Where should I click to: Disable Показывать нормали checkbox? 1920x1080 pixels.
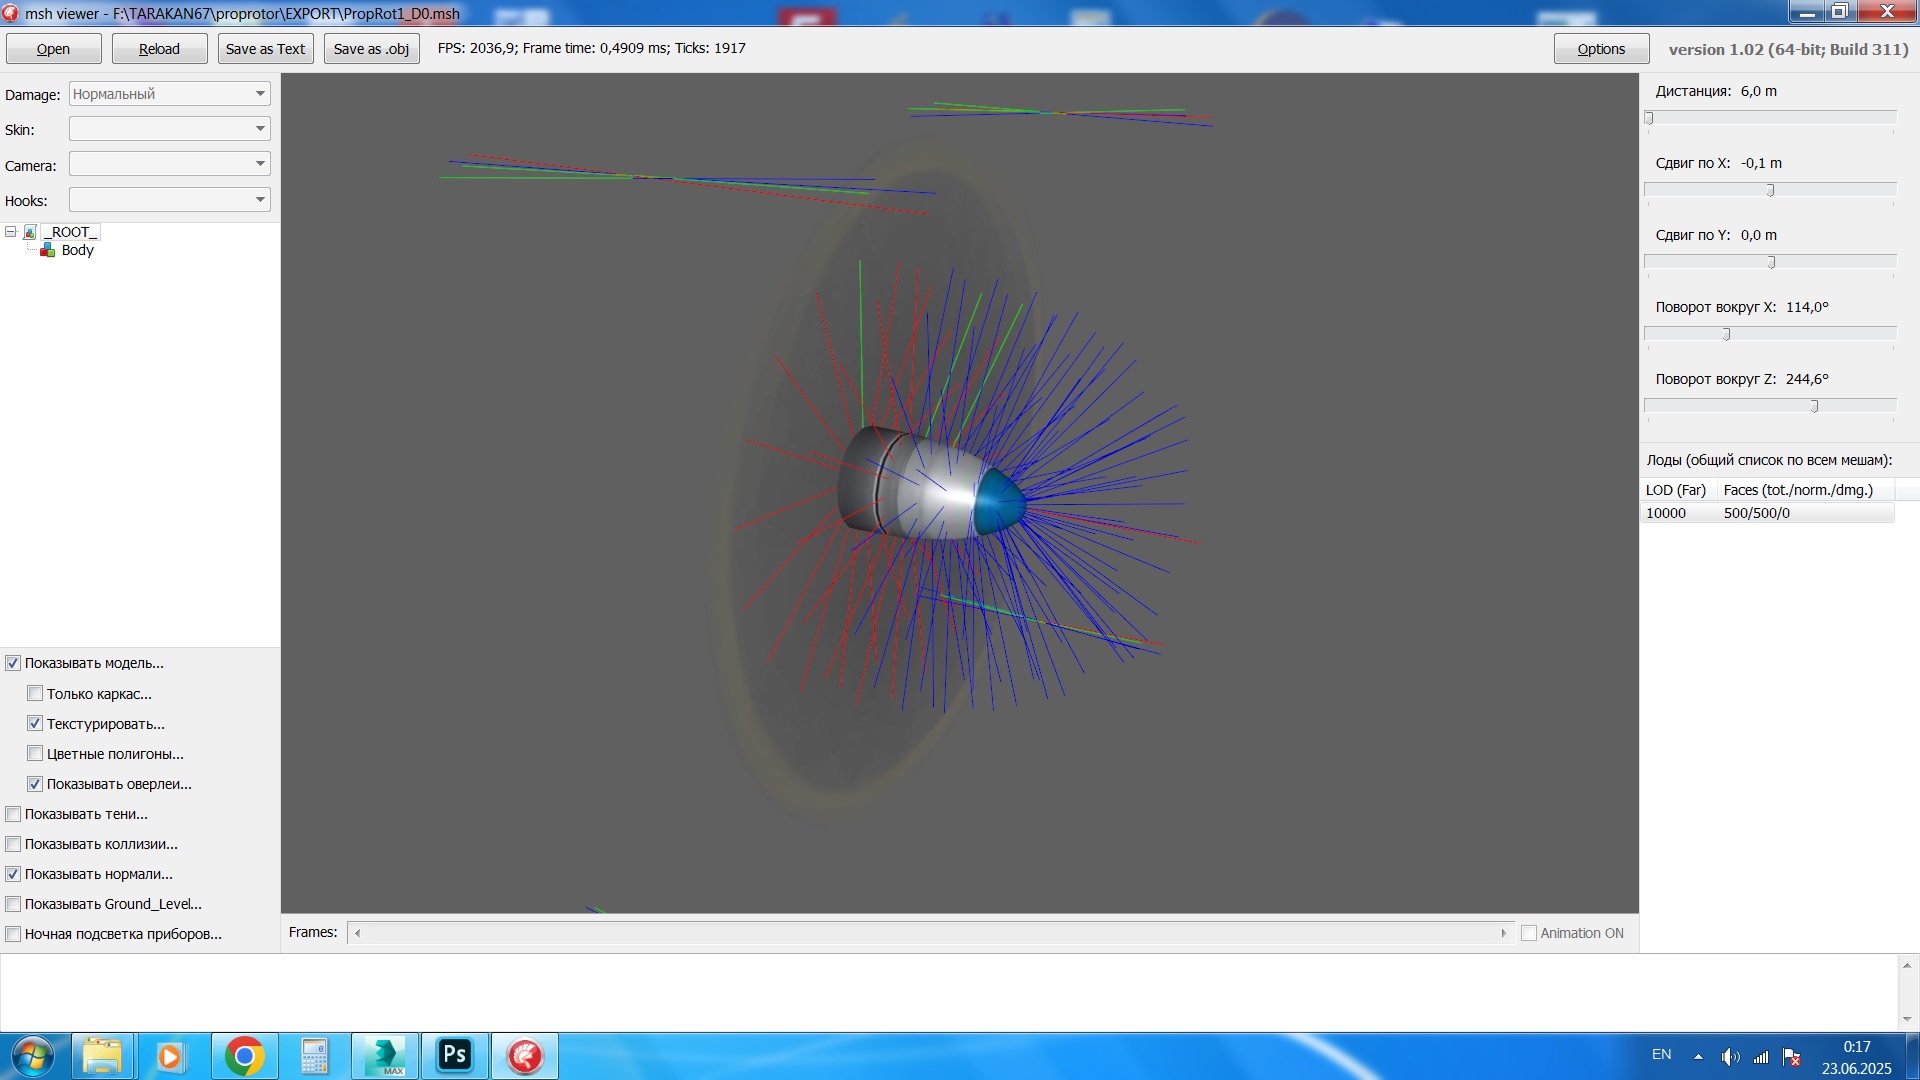[13, 874]
